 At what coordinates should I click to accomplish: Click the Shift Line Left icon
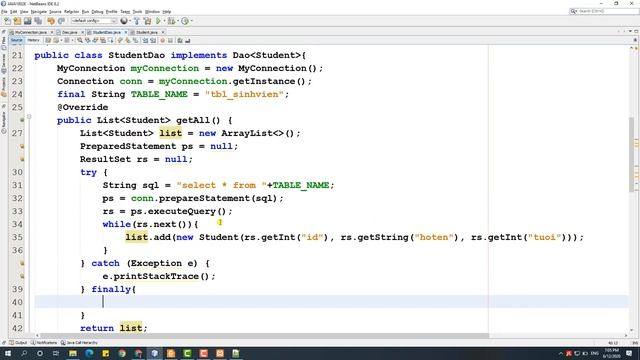(x=145, y=40)
